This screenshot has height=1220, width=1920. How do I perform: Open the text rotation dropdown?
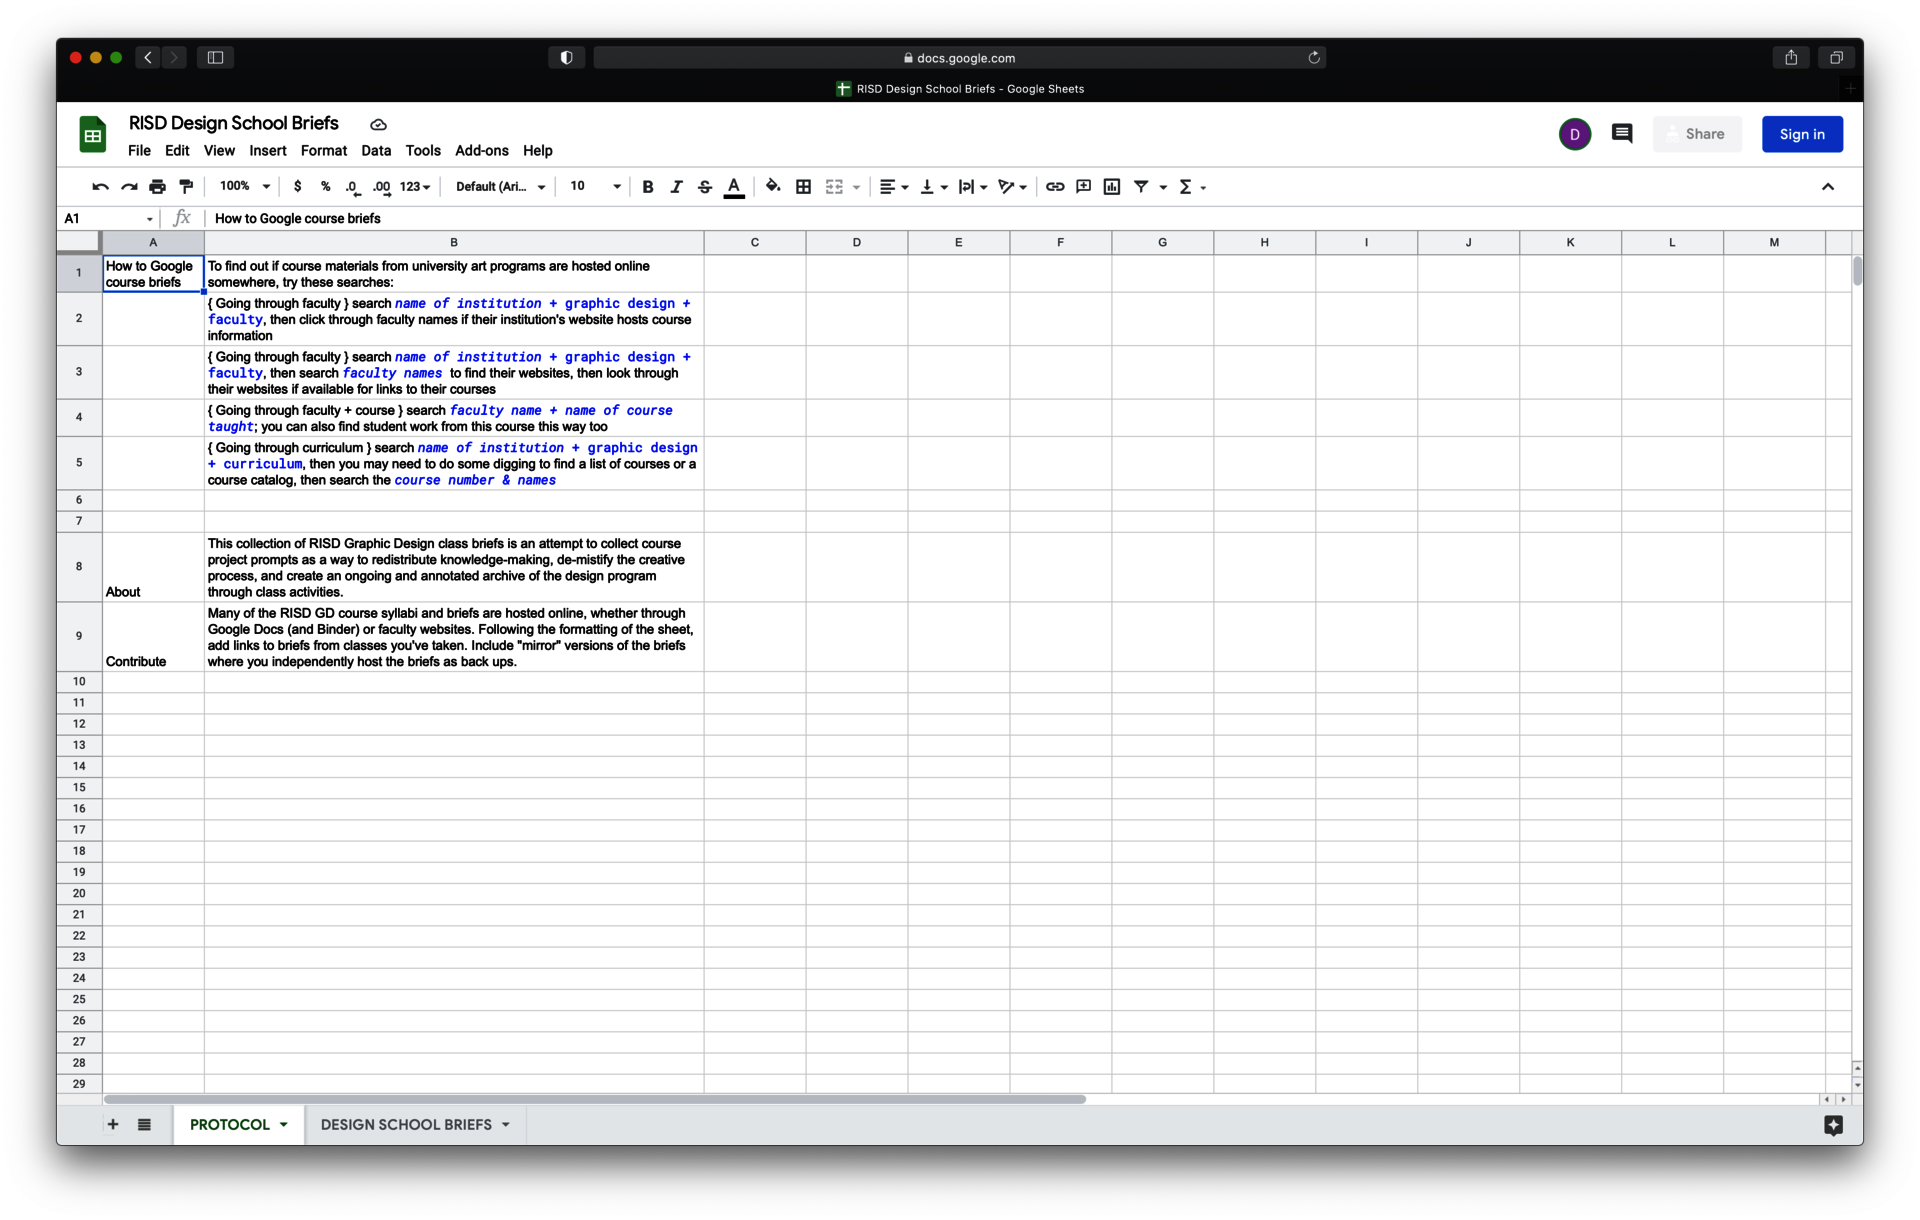(1012, 187)
